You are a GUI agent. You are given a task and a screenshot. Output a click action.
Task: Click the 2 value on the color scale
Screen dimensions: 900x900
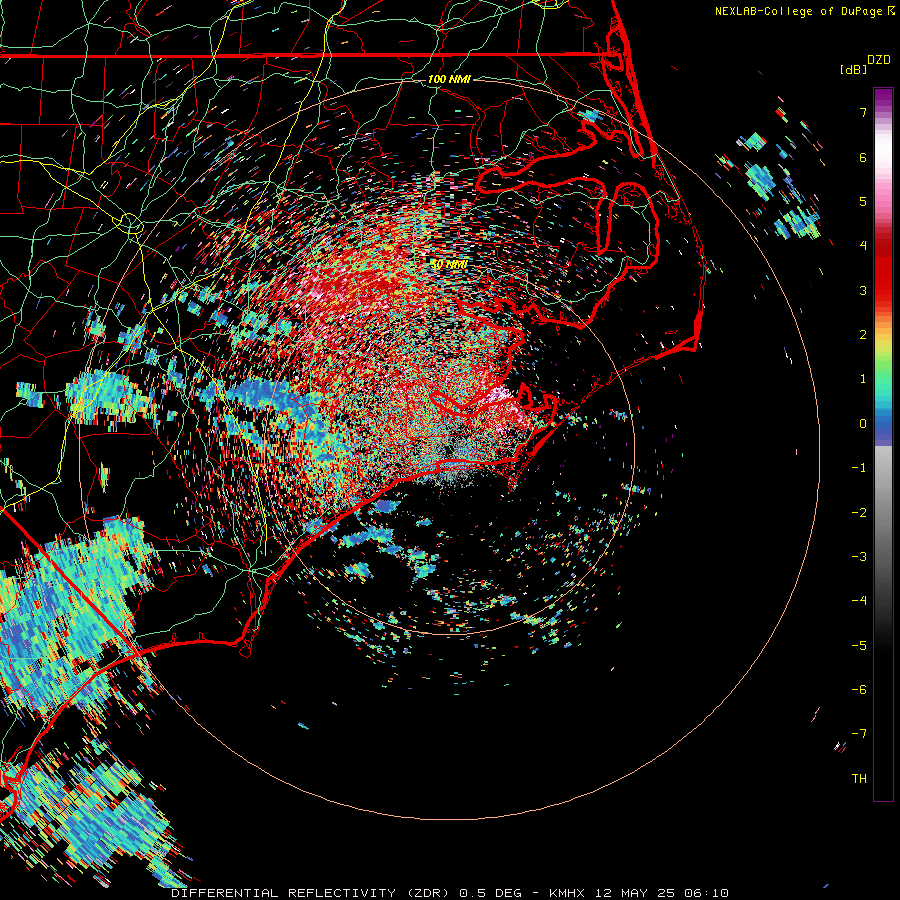click(x=863, y=335)
